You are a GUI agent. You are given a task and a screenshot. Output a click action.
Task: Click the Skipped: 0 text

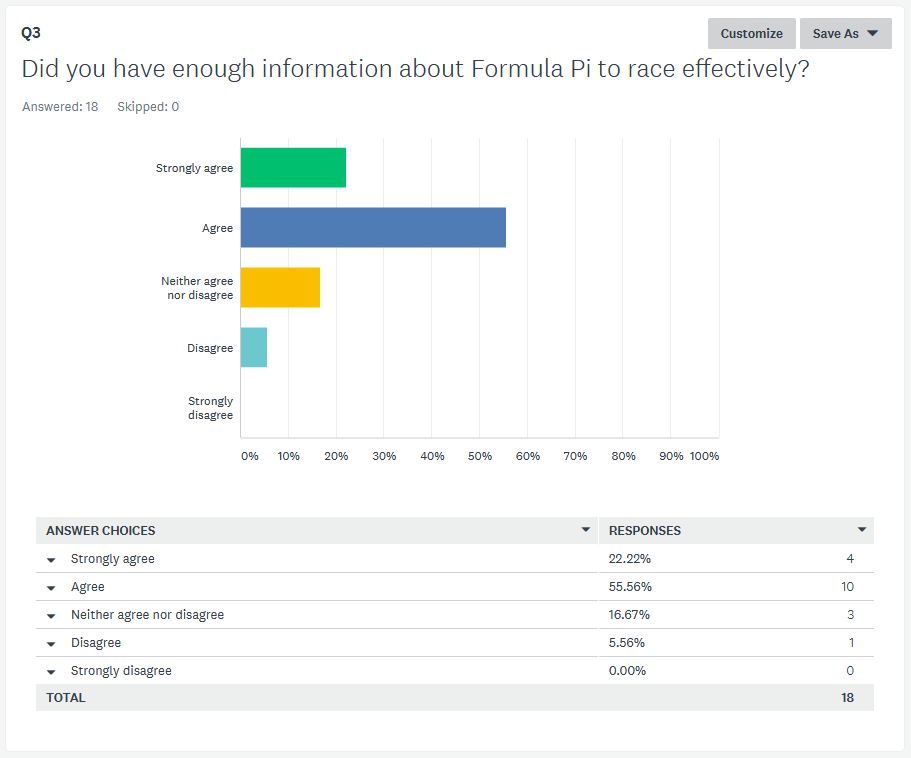pyautogui.click(x=148, y=107)
